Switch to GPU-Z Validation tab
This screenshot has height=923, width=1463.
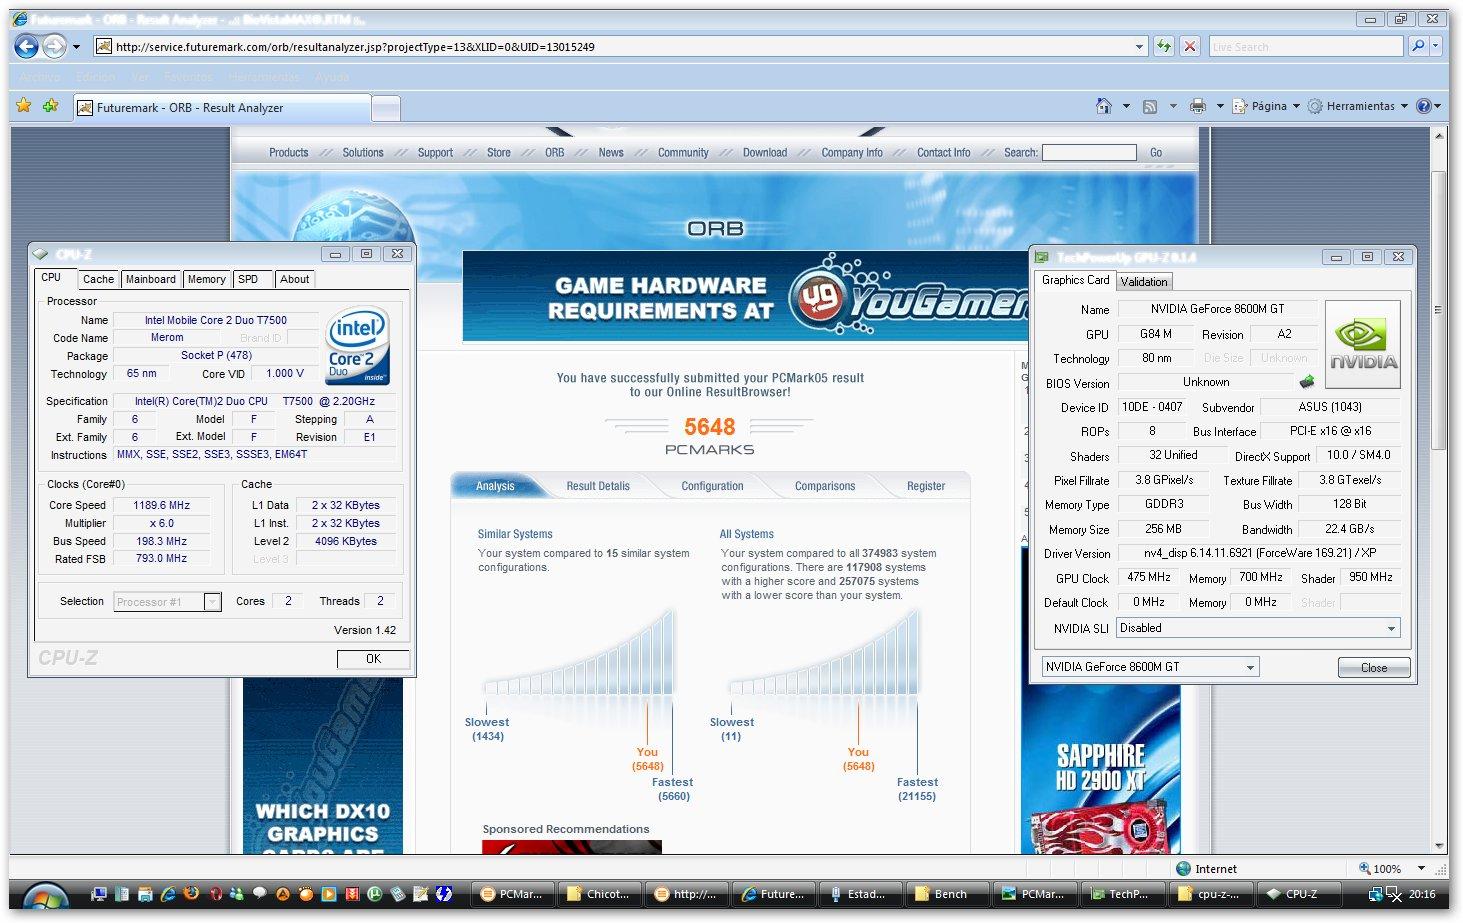pyautogui.click(x=1144, y=282)
